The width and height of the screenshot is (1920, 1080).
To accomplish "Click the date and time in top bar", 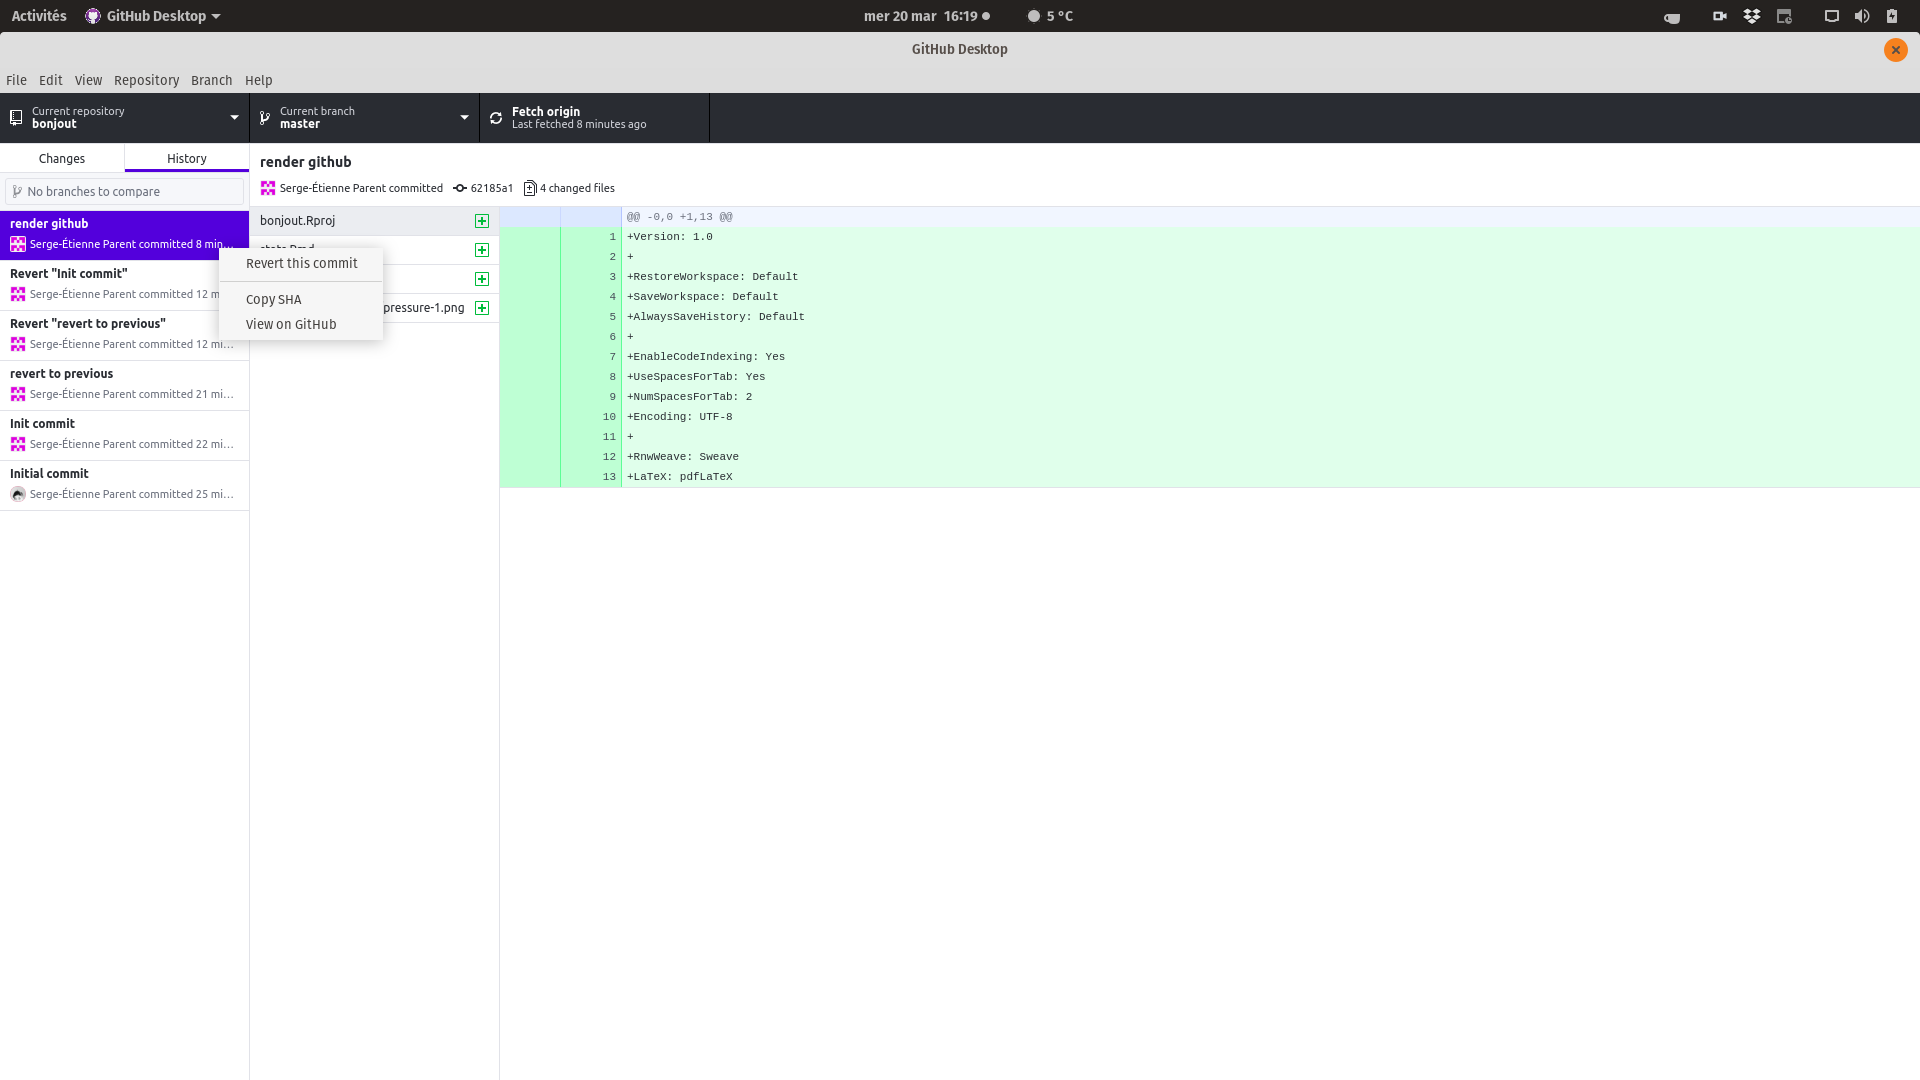I will pyautogui.click(x=920, y=16).
